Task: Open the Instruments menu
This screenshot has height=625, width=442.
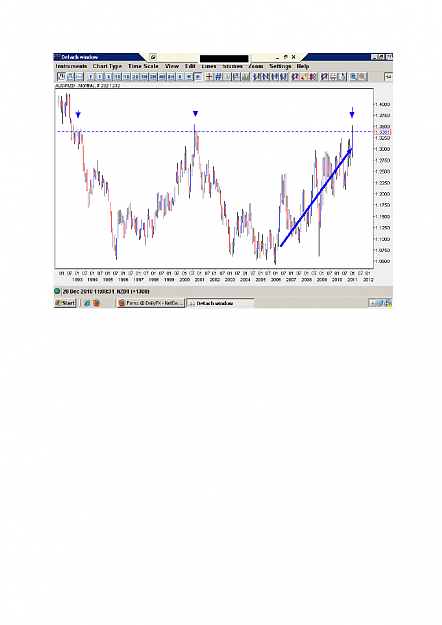Action: [71, 66]
